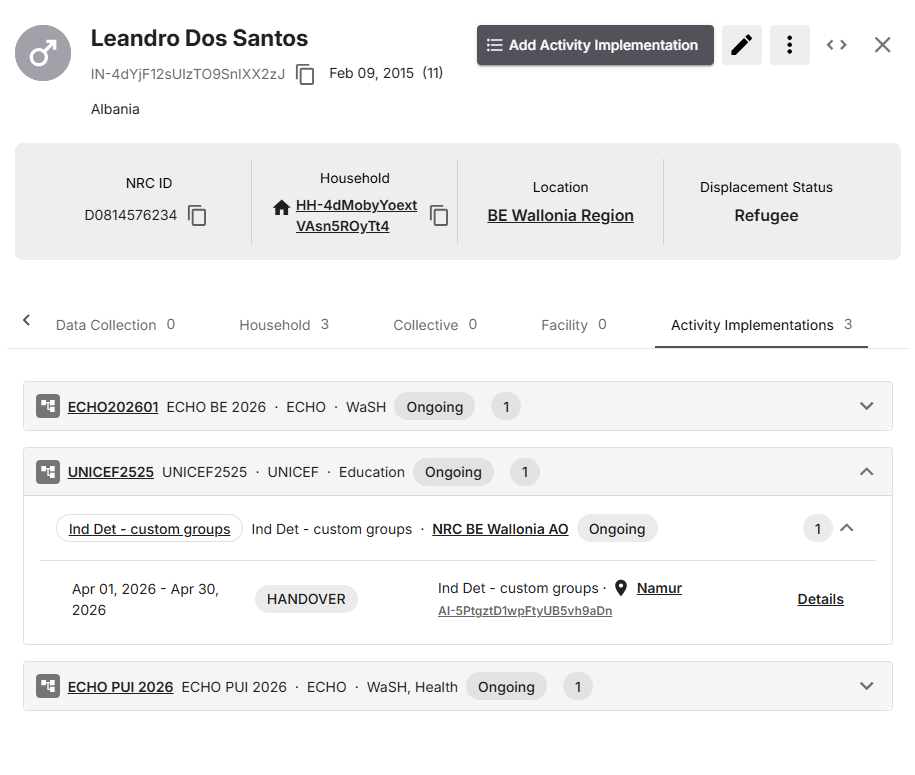Switch to the Collective tab
915x775 pixels.
pyautogui.click(x=435, y=325)
